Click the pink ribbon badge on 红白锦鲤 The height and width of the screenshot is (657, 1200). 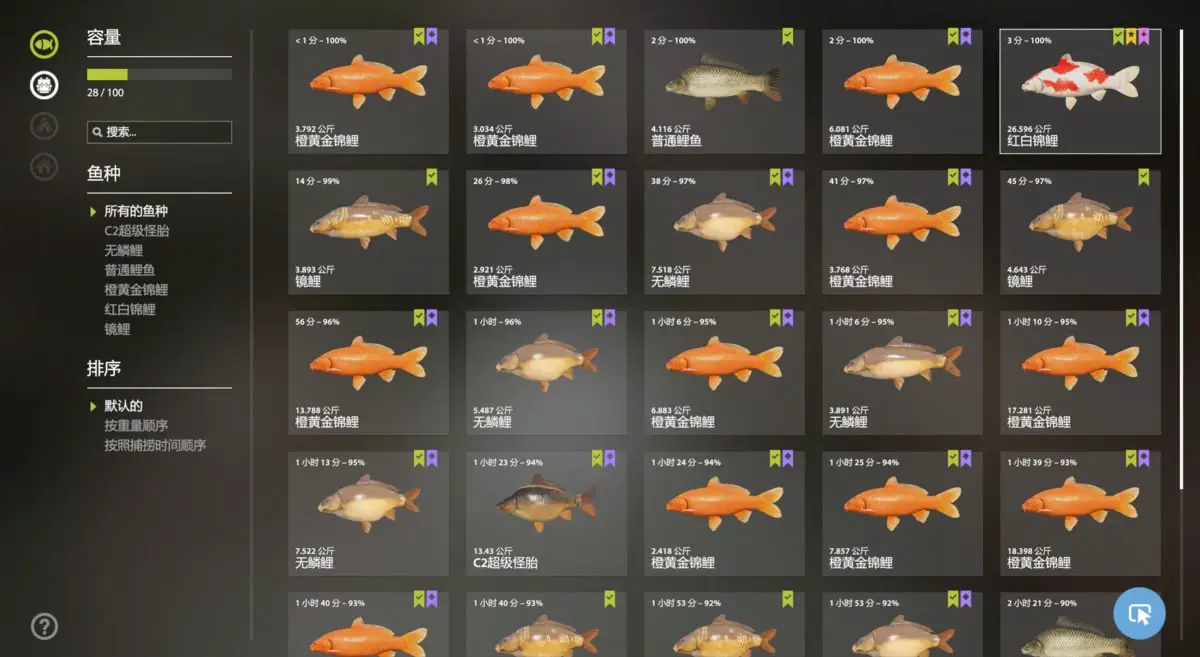(x=1143, y=37)
